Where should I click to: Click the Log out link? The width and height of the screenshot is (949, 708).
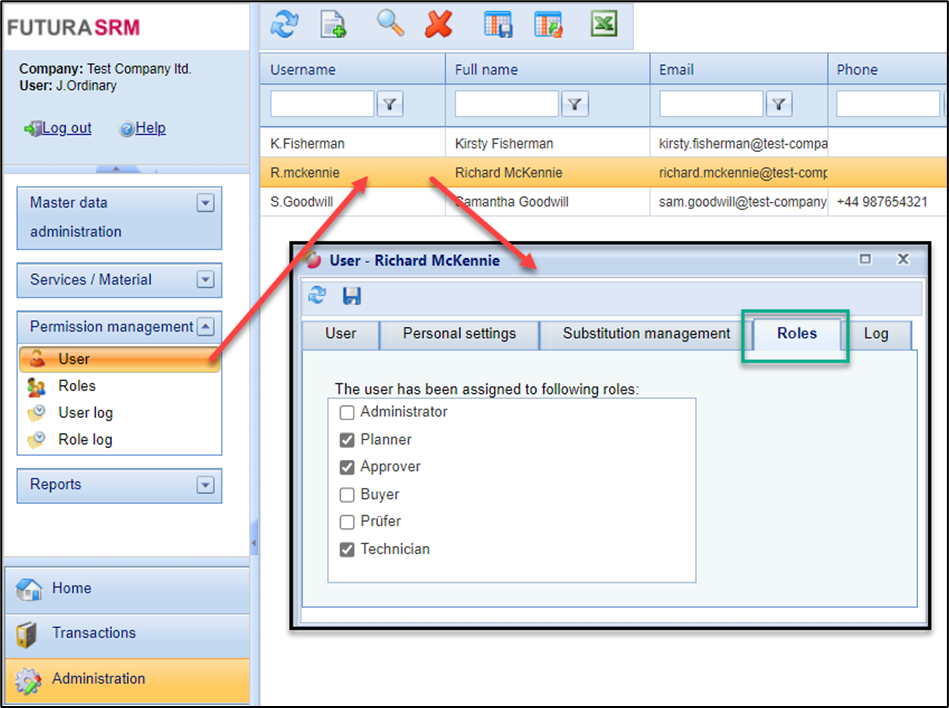click(x=66, y=128)
